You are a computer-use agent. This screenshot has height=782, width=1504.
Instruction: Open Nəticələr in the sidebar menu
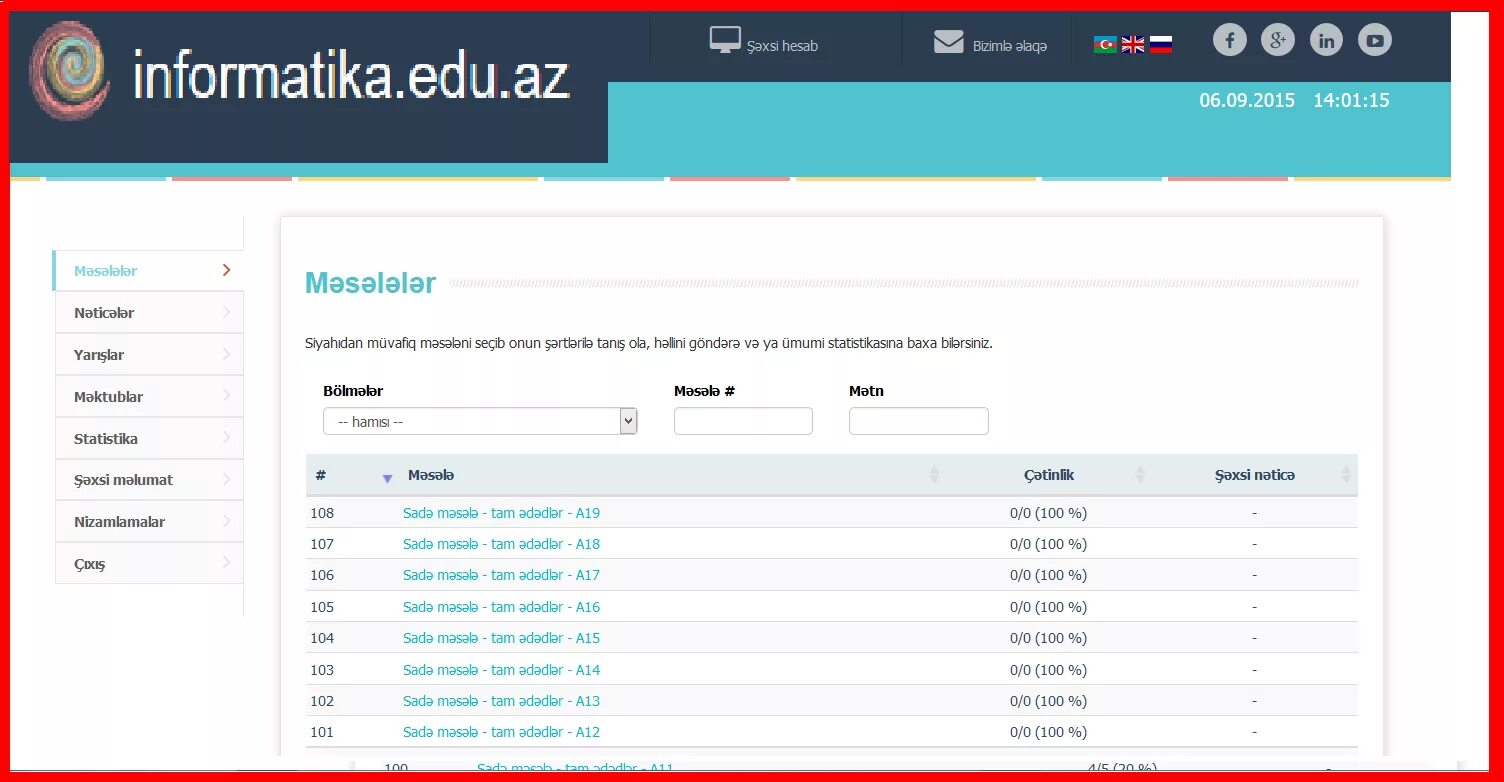pos(149,313)
